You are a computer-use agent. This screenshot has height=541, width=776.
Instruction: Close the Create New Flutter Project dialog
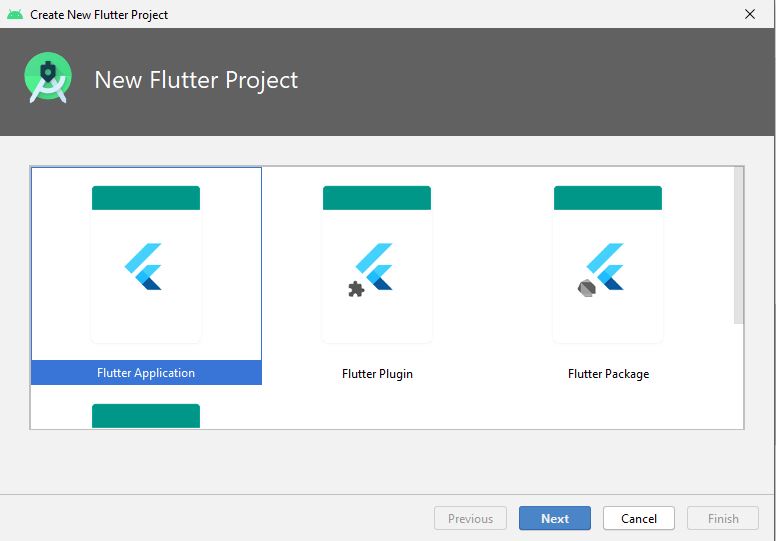coord(750,14)
